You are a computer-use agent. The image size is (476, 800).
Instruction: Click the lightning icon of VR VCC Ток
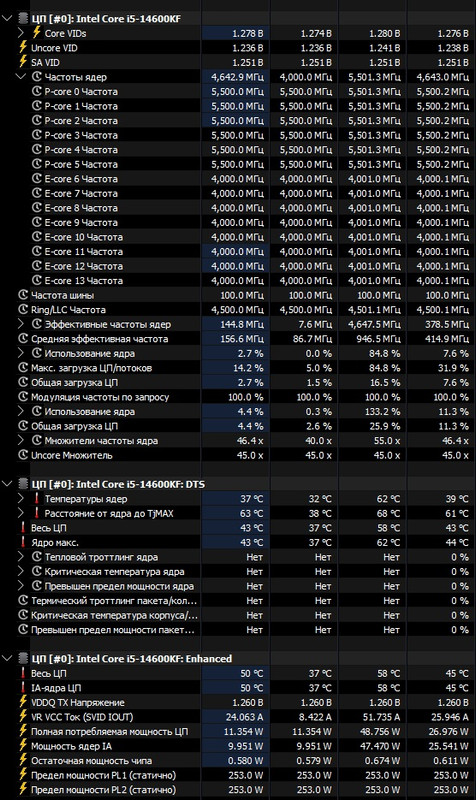coord(22,717)
